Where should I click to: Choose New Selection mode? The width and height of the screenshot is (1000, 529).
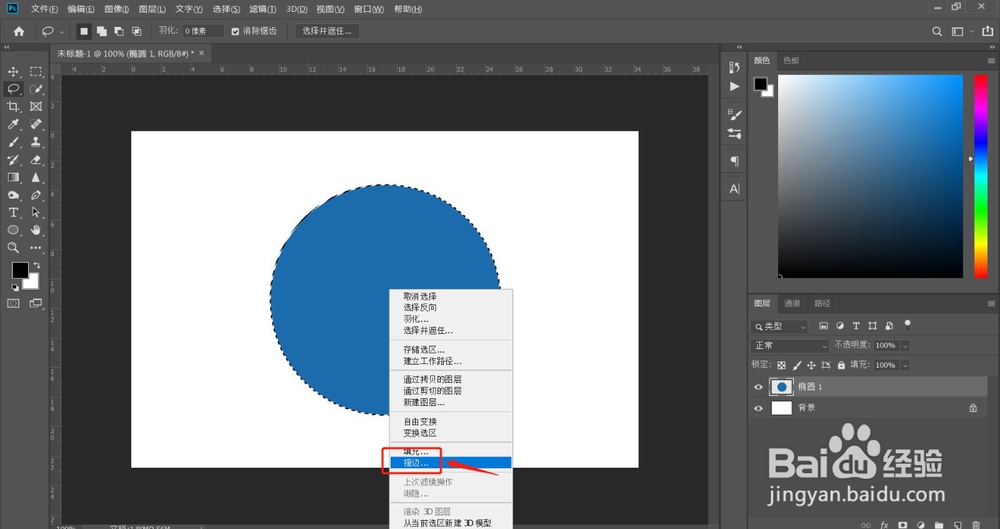point(84,31)
